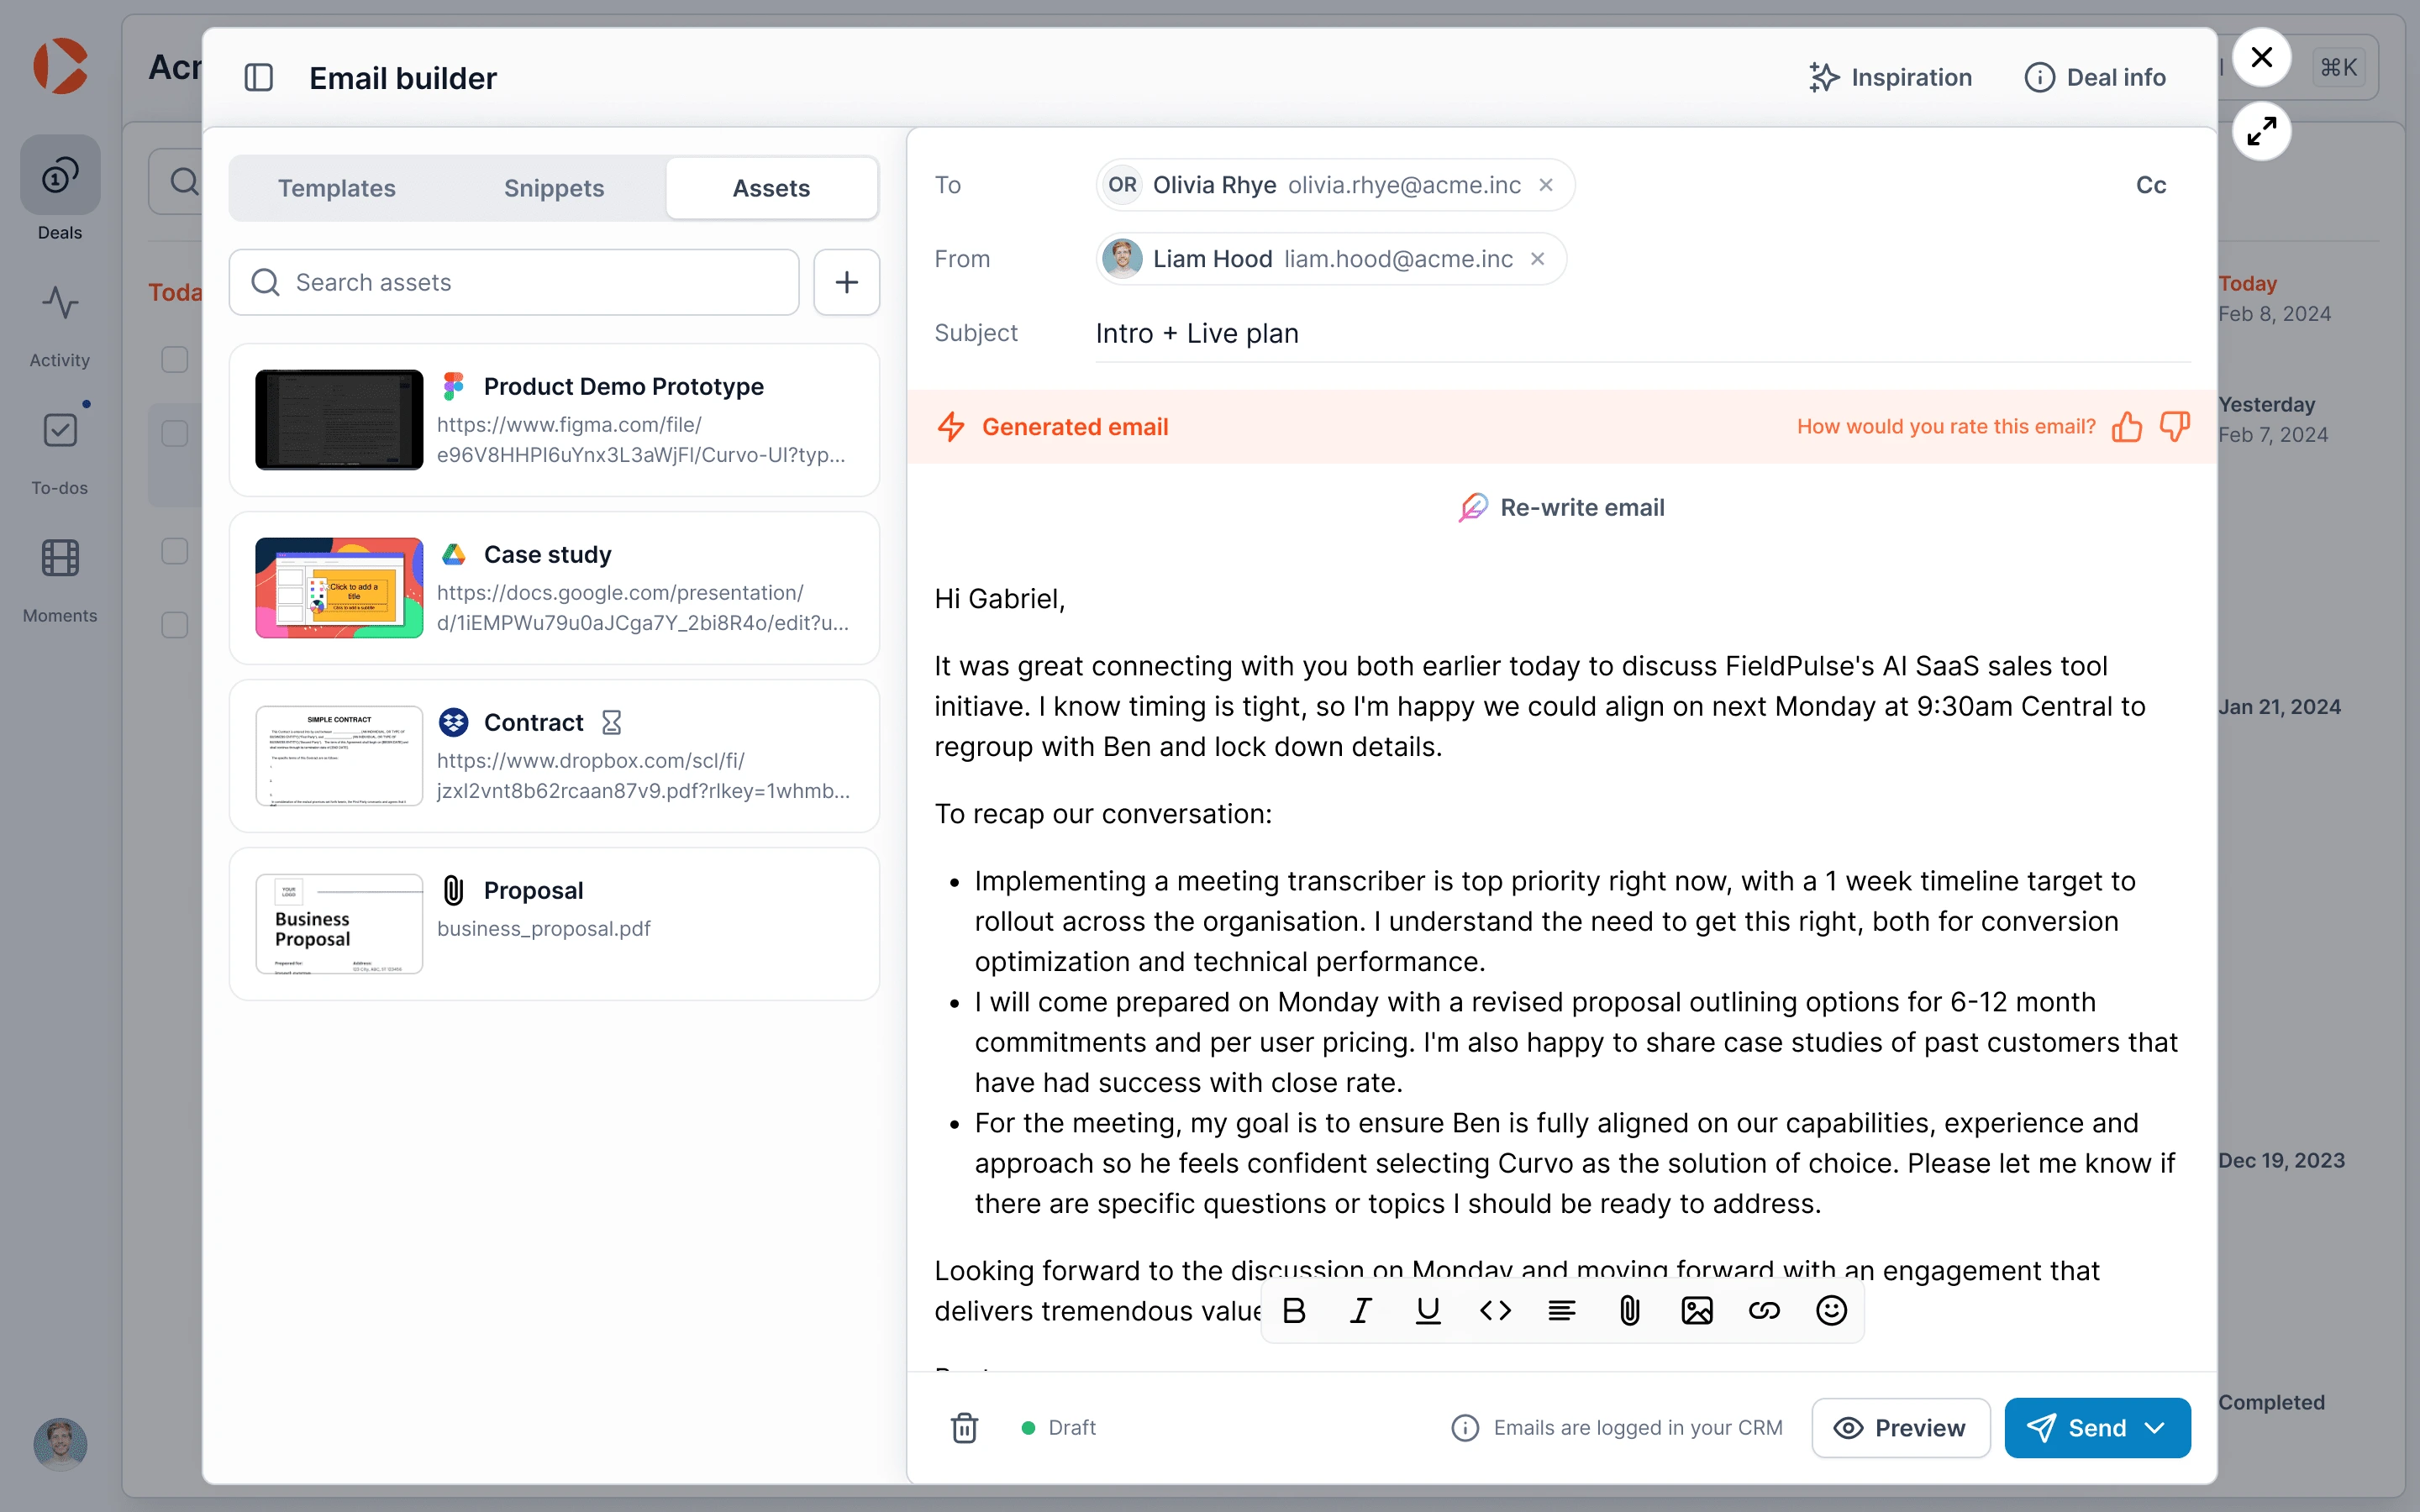Tick the bottom checkbox in the list
Viewport: 2420px width, 1512px height.
[175, 625]
